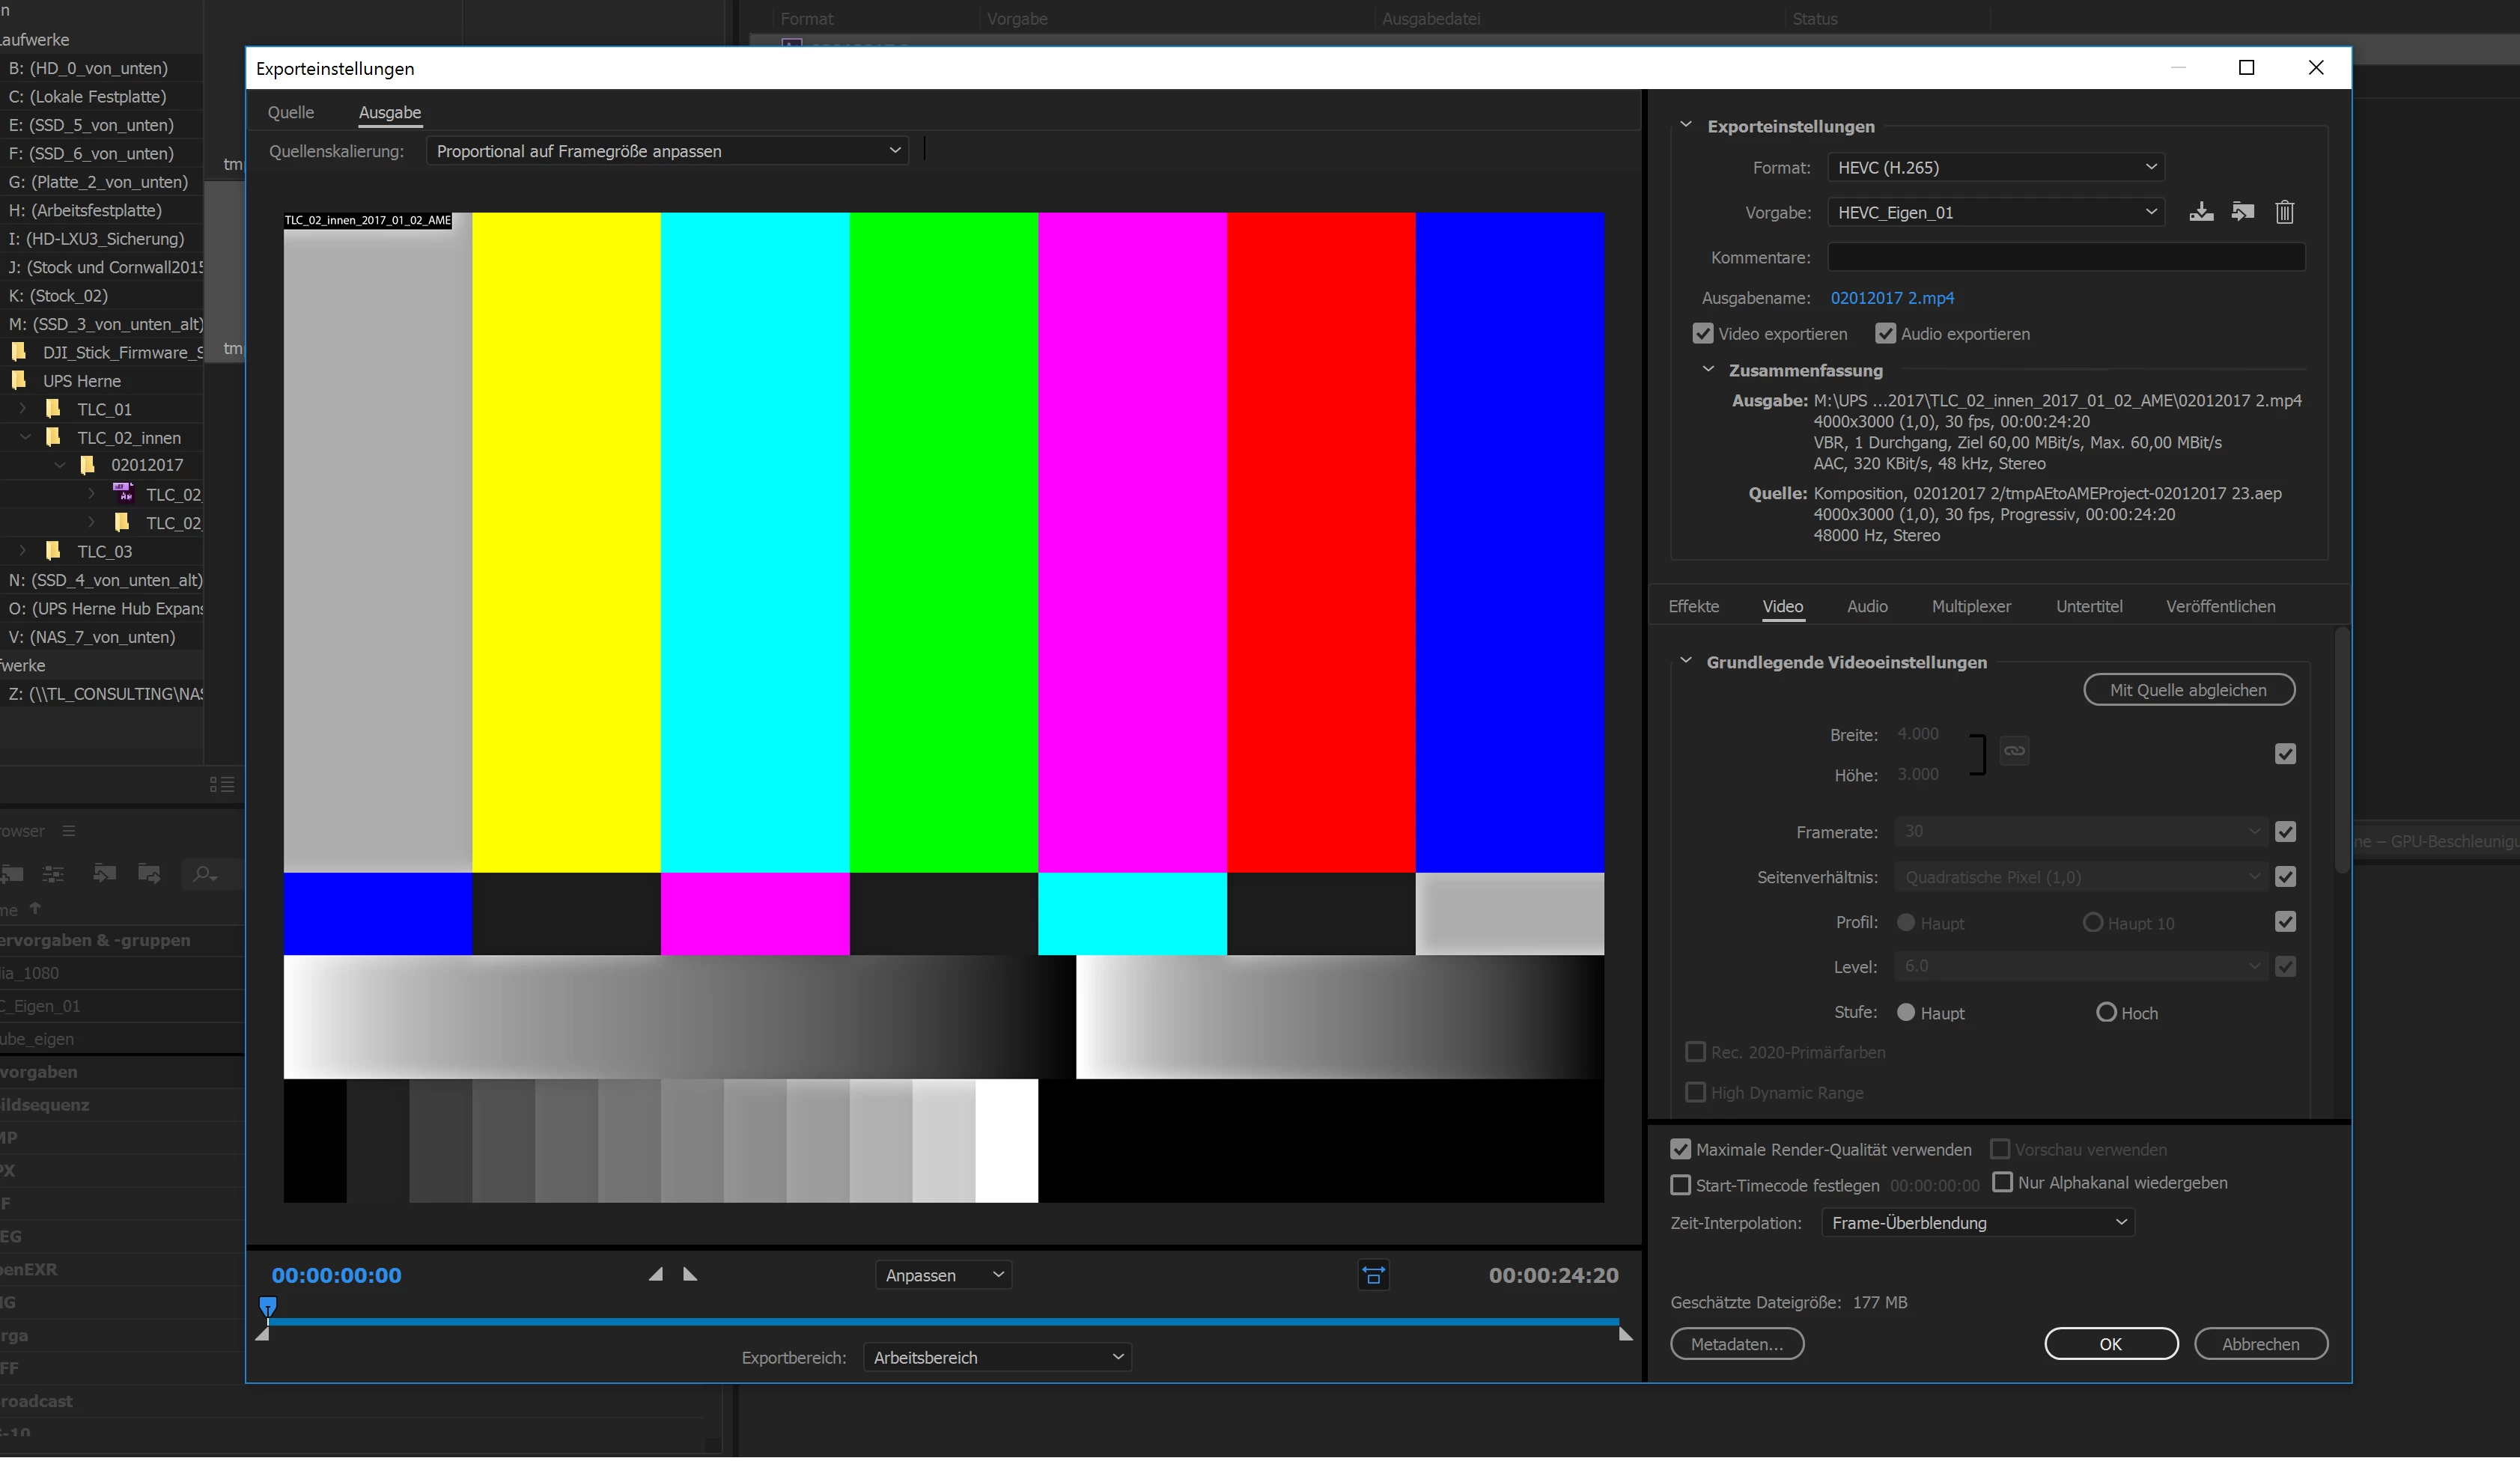Click the Mit Quelle abgleichen button

pyautogui.click(x=2188, y=691)
